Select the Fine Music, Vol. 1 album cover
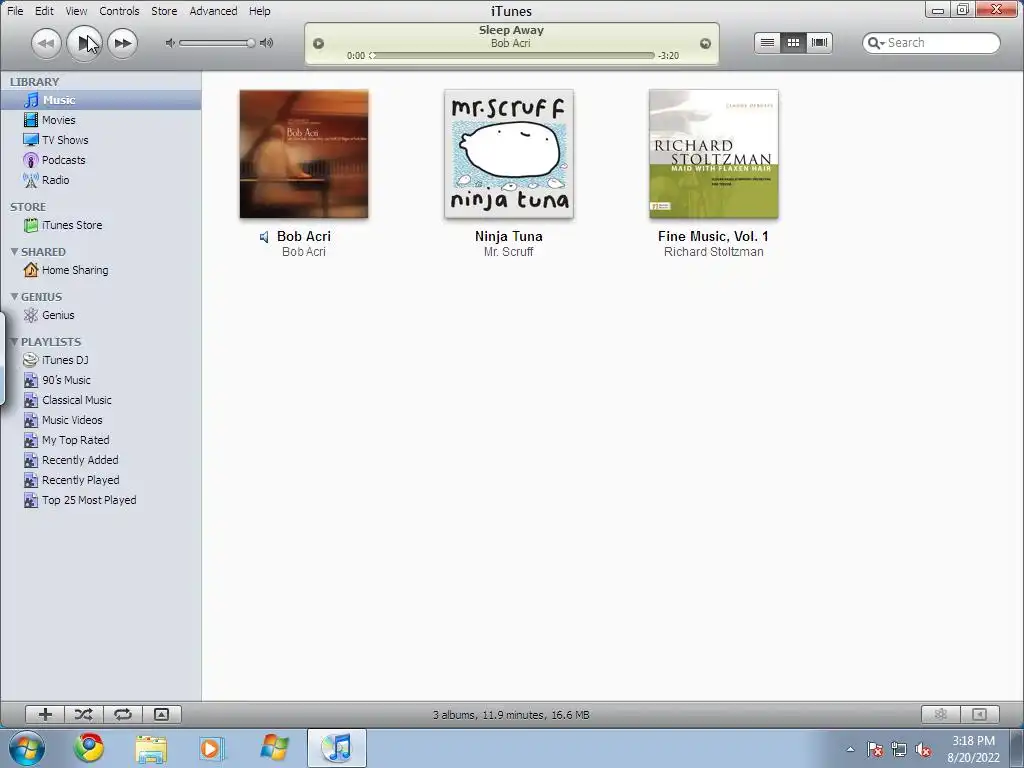Screen dimensions: 1024x768 [x=714, y=154]
